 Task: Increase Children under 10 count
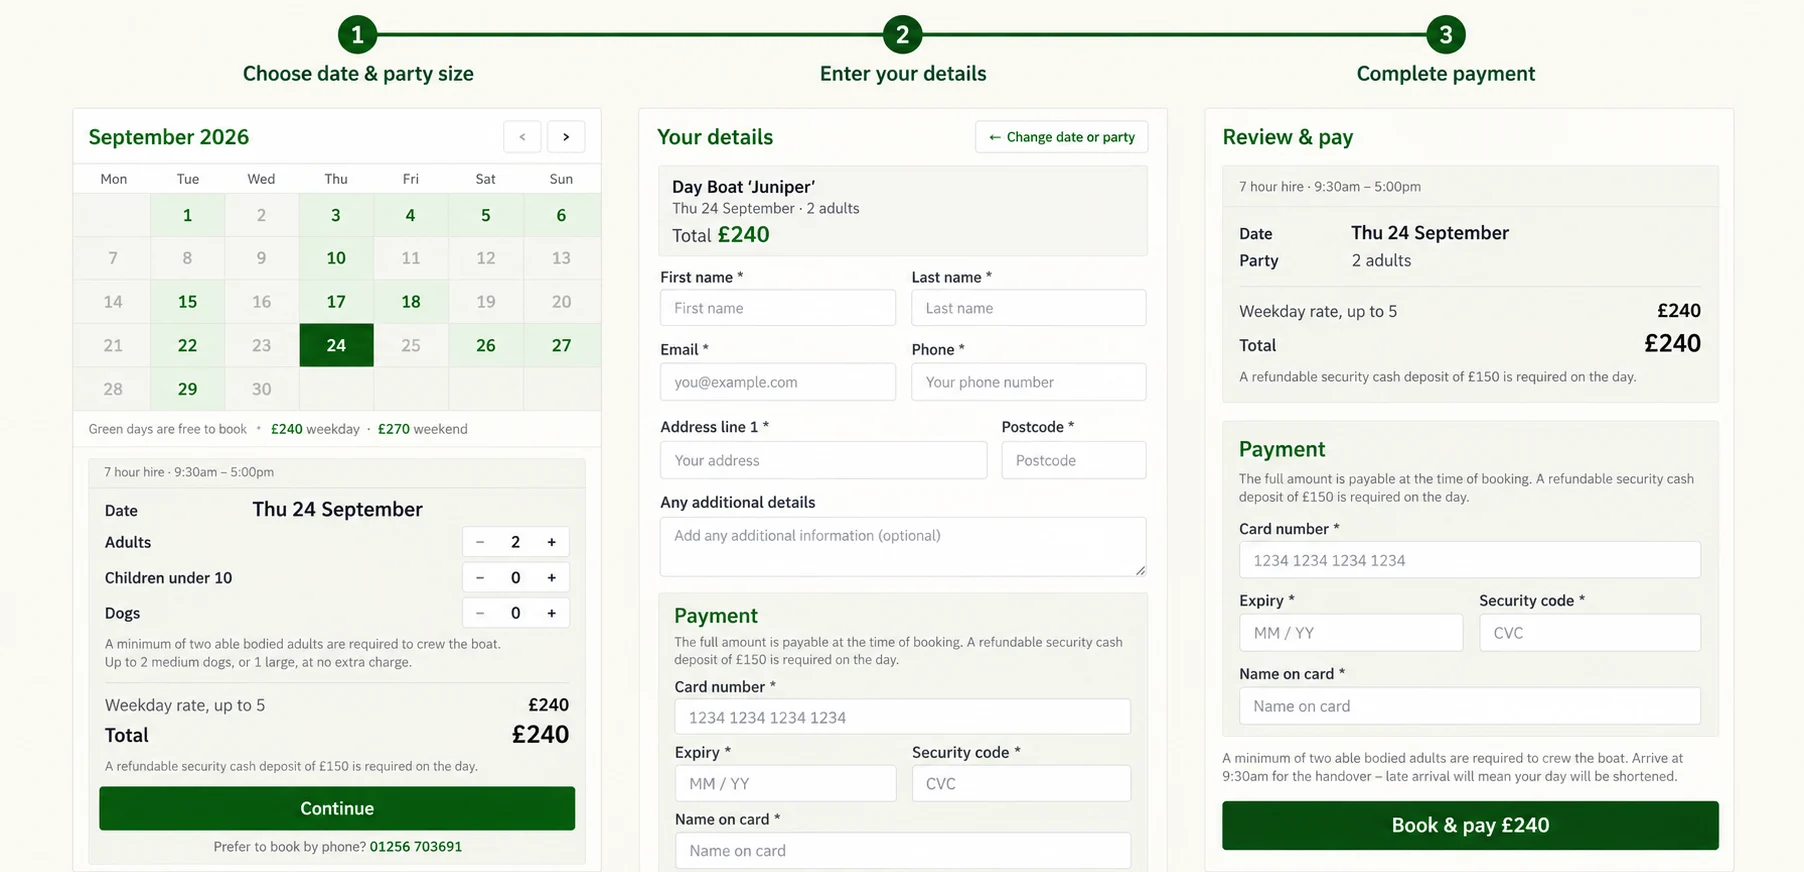tap(551, 578)
